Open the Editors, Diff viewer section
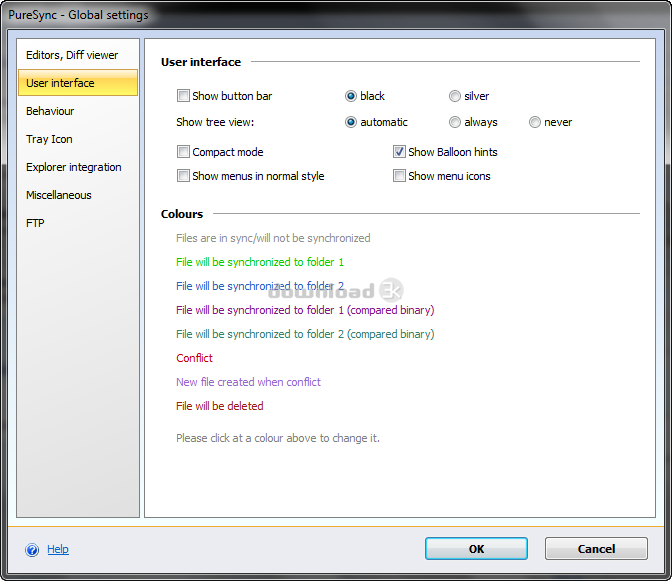 click(x=72, y=55)
